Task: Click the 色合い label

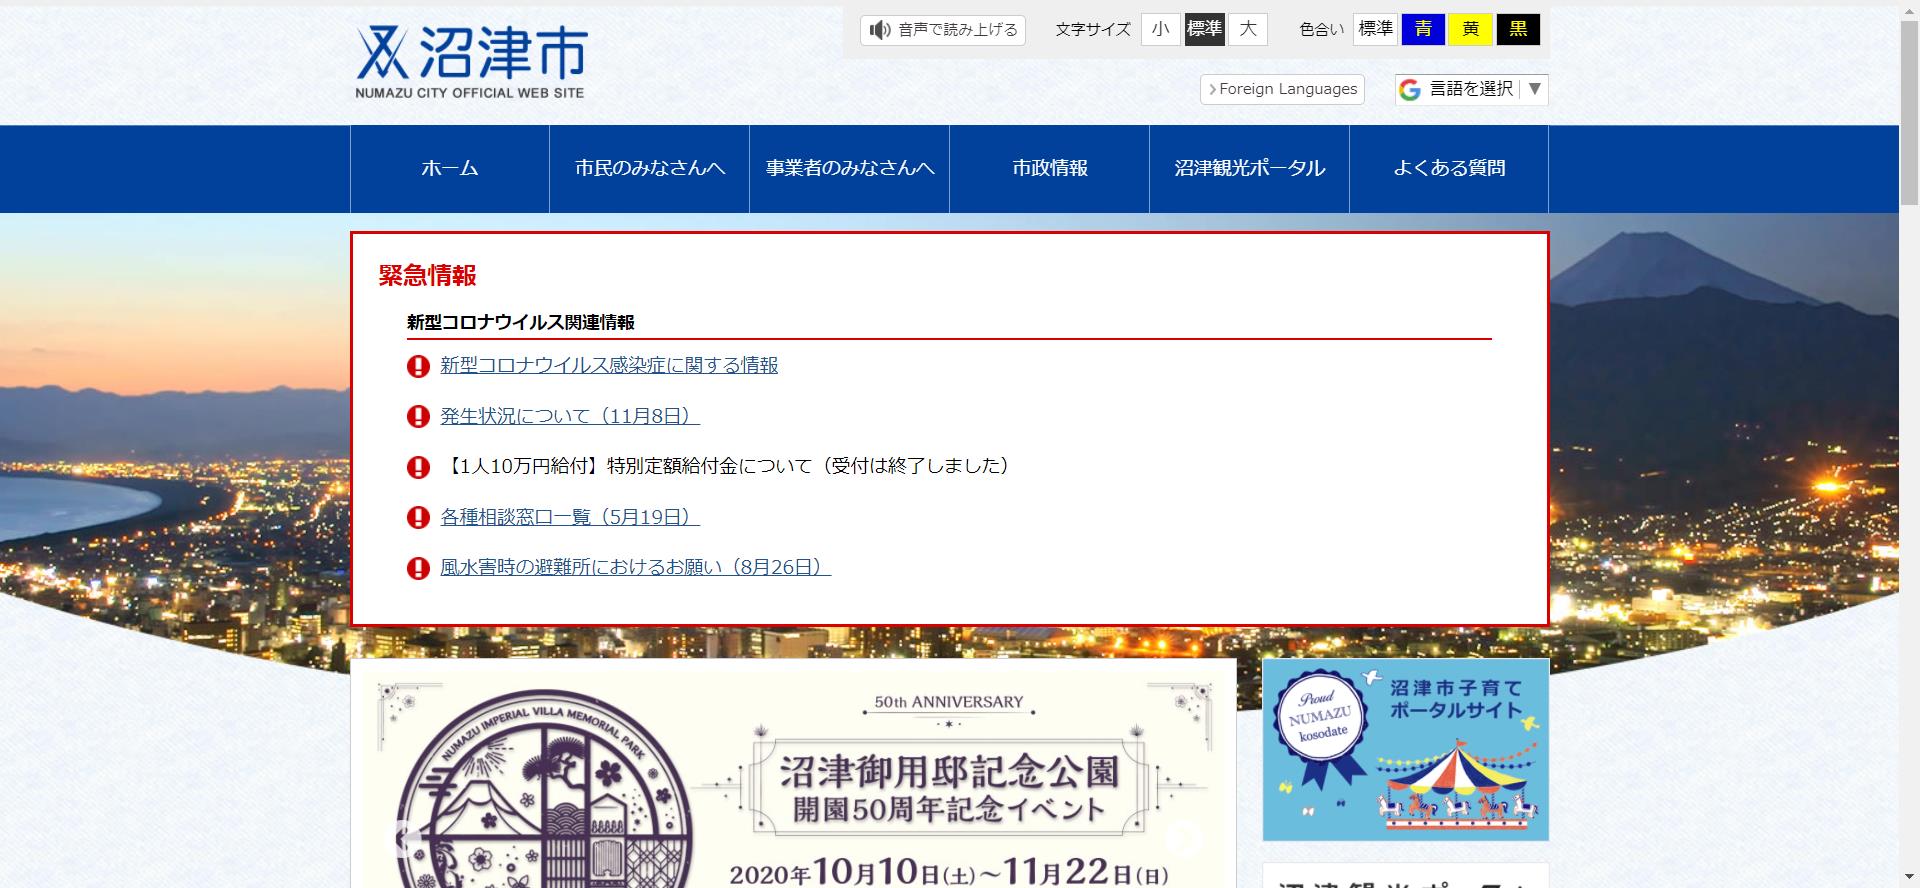Action: [1321, 30]
